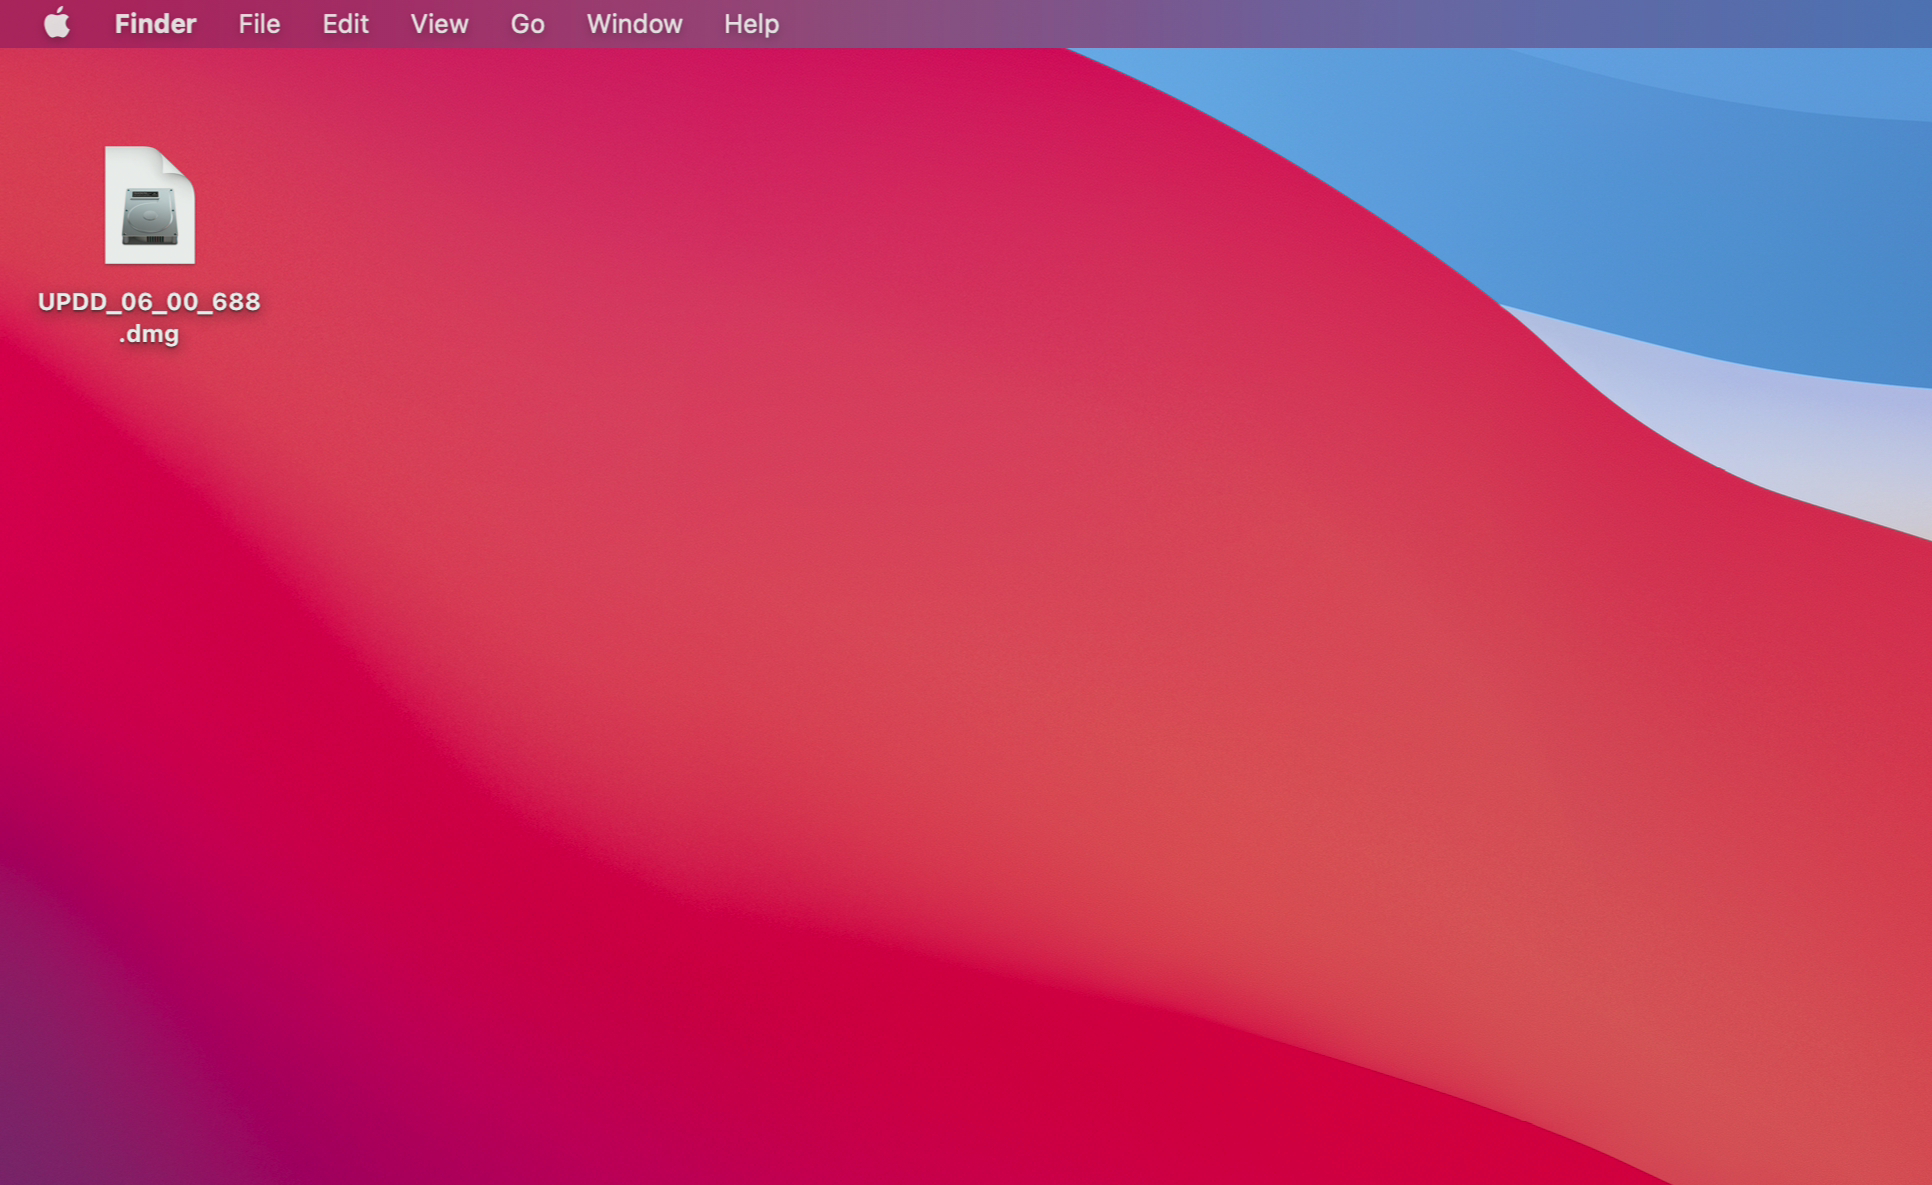Click the bold Finder text in the menu bar
This screenshot has width=1932, height=1185.
point(155,23)
